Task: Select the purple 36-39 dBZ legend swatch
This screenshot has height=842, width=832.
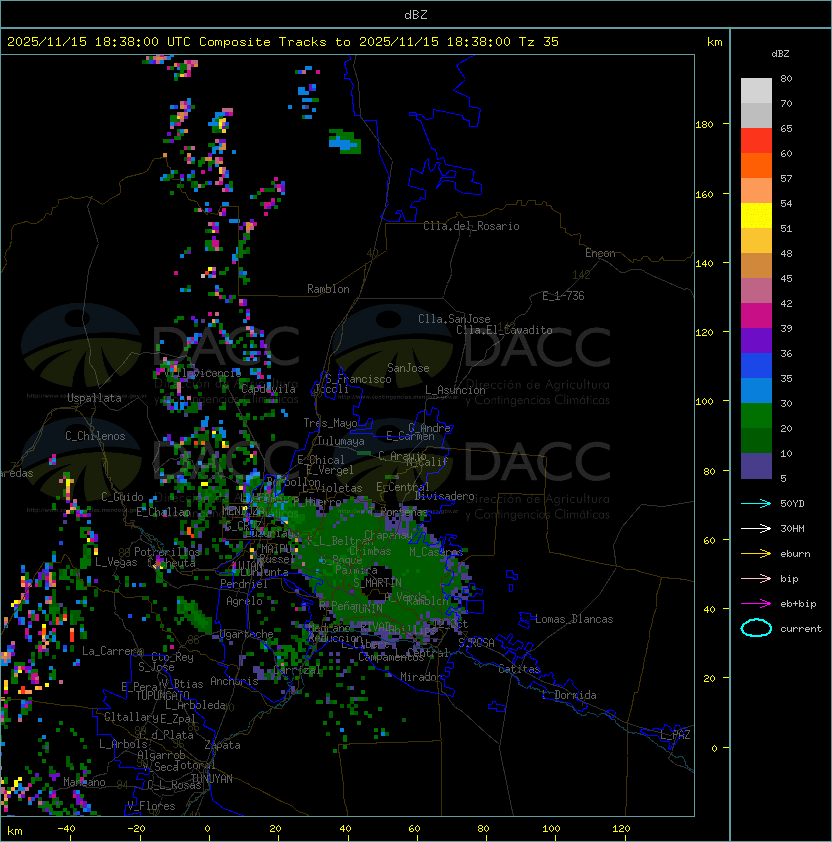Action: [756, 340]
